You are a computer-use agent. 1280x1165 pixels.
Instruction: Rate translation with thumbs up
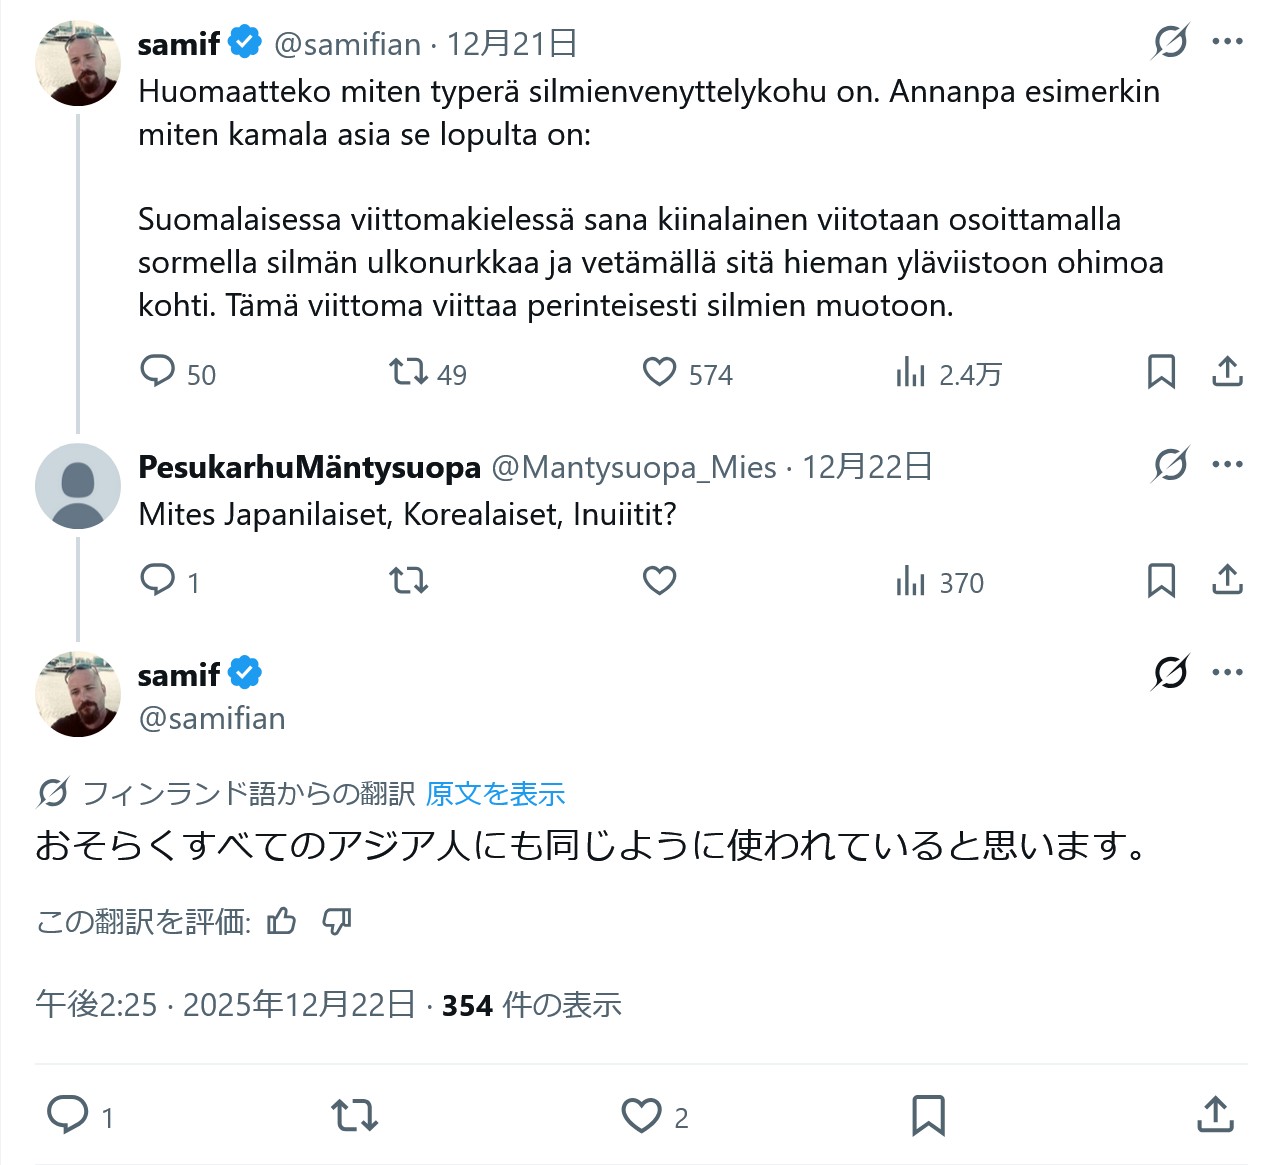282,921
